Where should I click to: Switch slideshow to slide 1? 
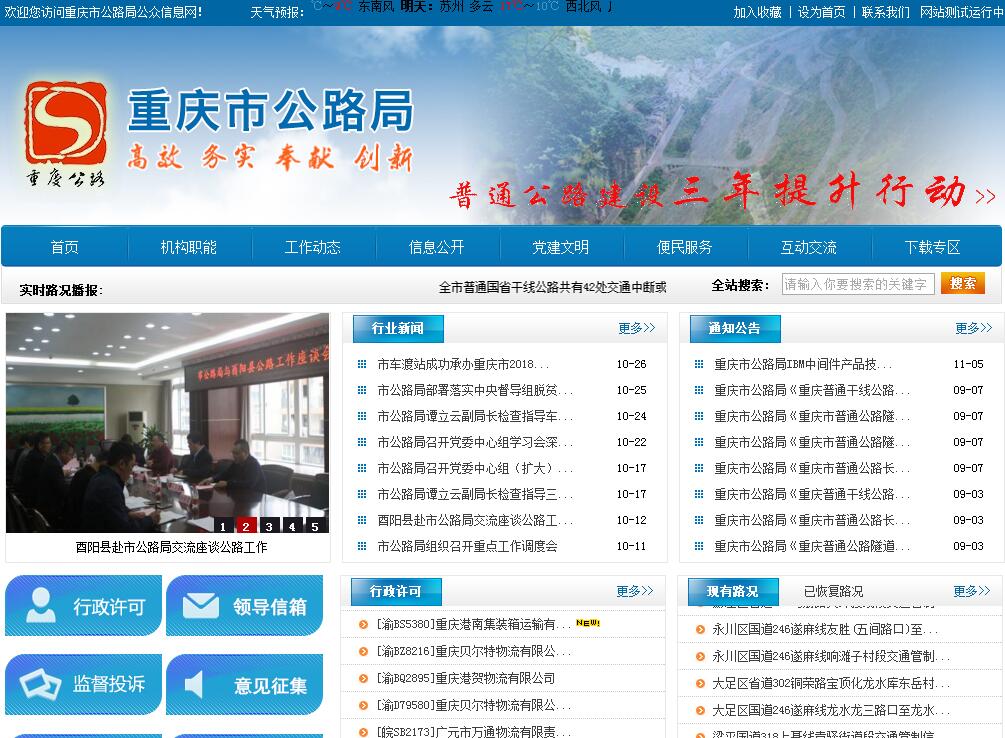pyautogui.click(x=223, y=526)
